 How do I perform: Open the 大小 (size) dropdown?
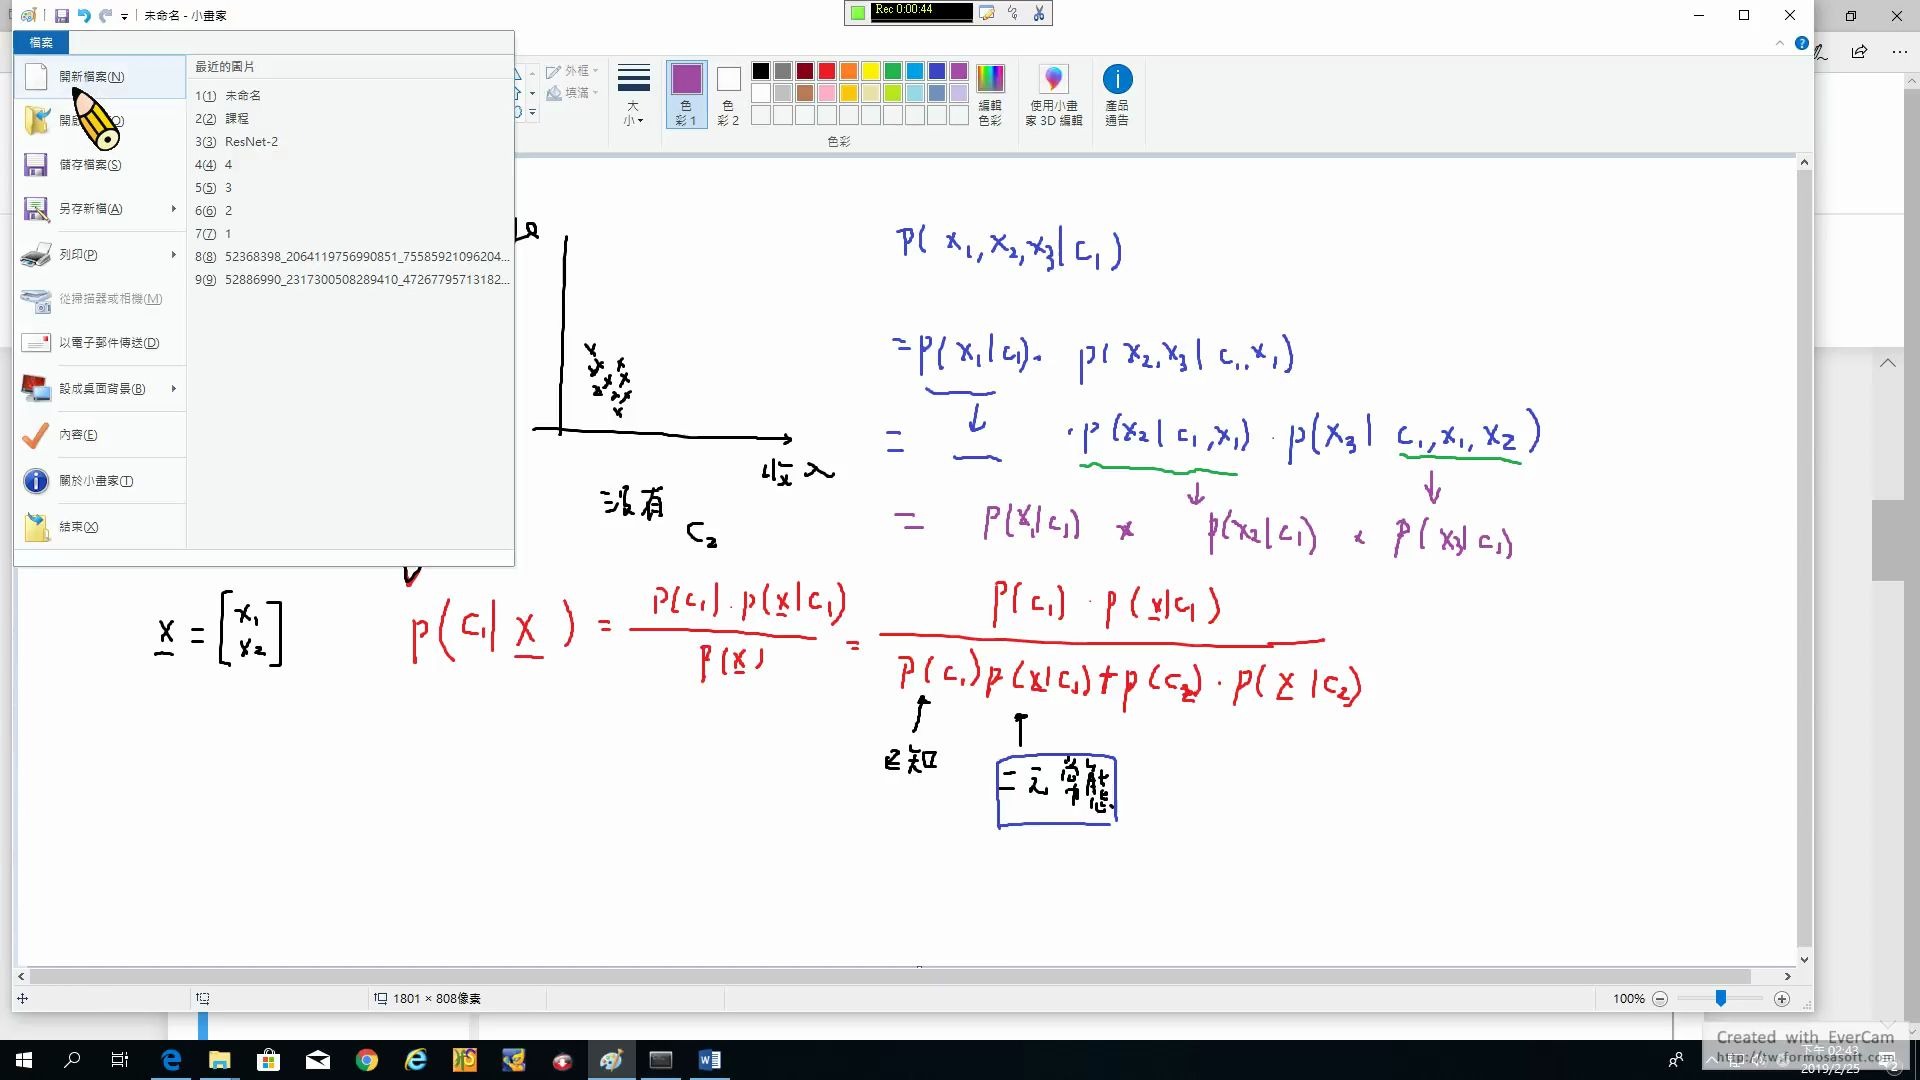(x=633, y=95)
